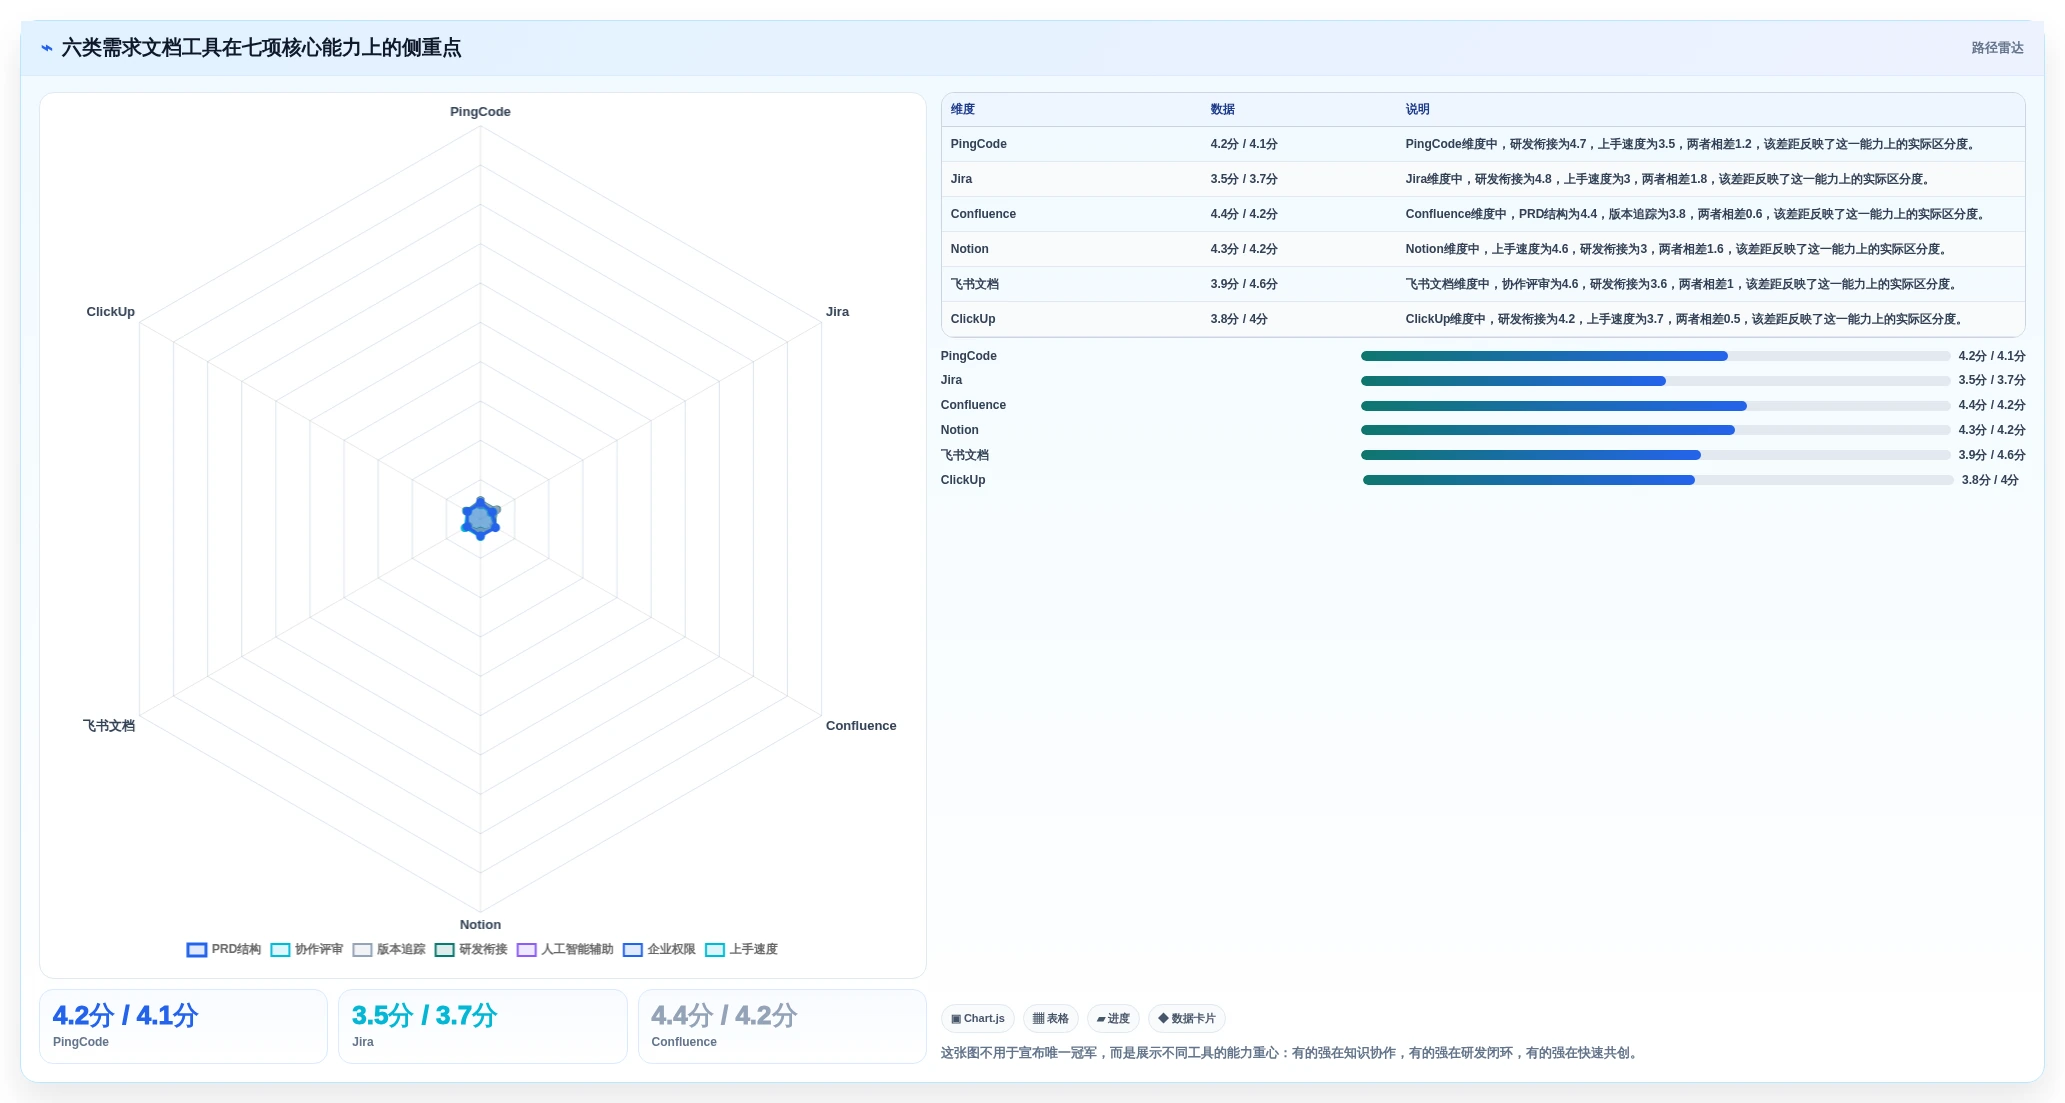This screenshot has width=2065, height=1103.
Task: Hide the 协作评审 dataset via legend
Action: pyautogui.click(x=307, y=949)
